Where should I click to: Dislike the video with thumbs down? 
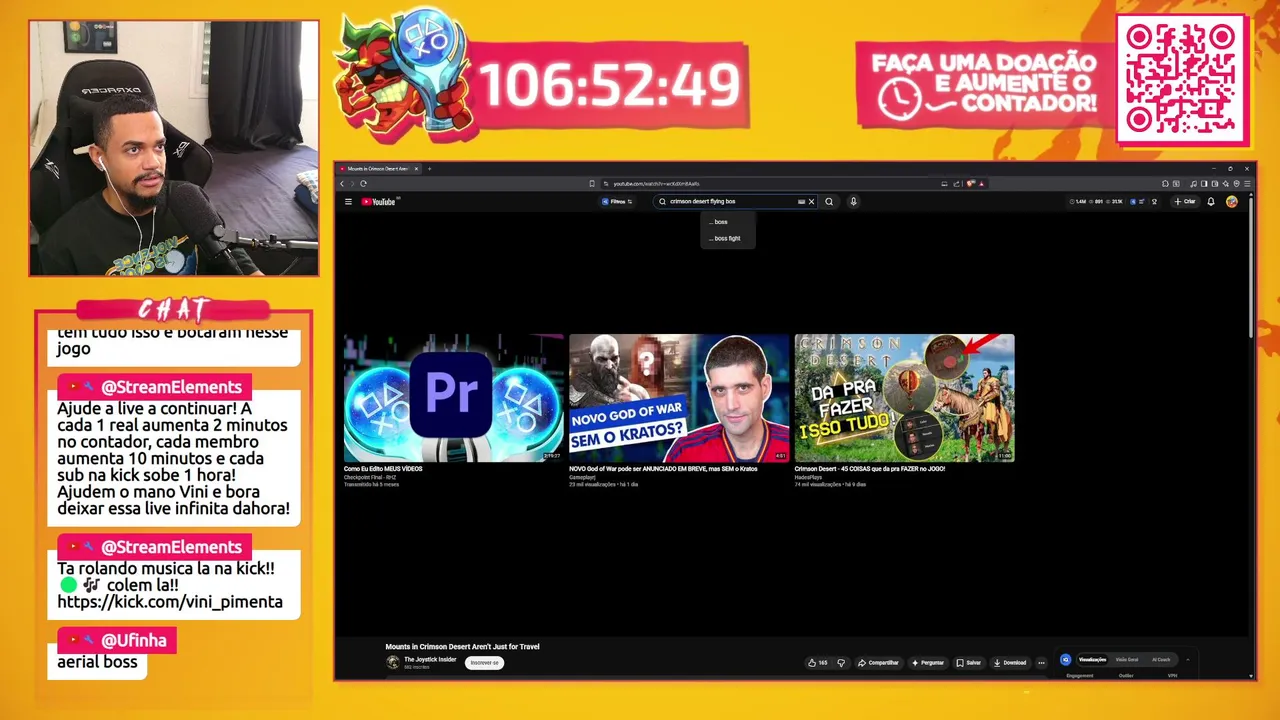point(841,663)
